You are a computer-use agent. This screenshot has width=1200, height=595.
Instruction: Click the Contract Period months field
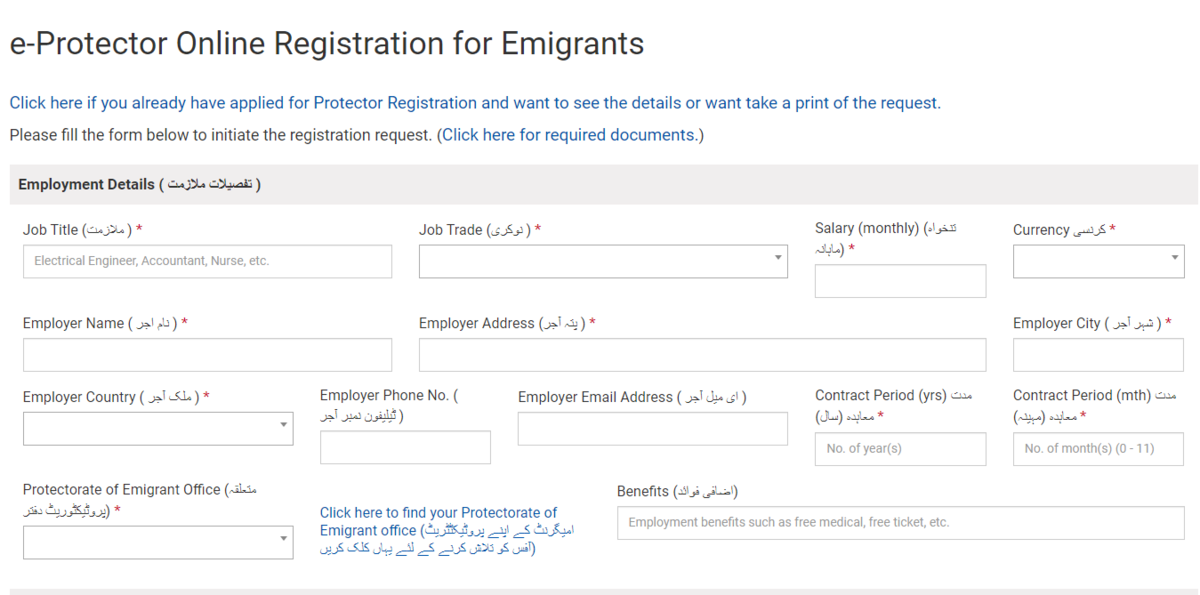click(x=1097, y=449)
